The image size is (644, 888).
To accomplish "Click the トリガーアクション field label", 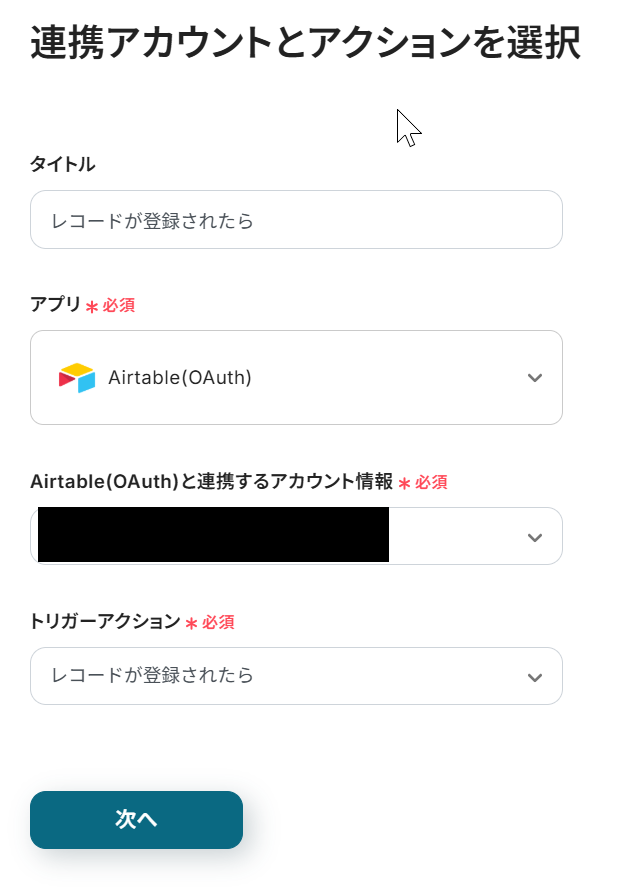I will (105, 622).
